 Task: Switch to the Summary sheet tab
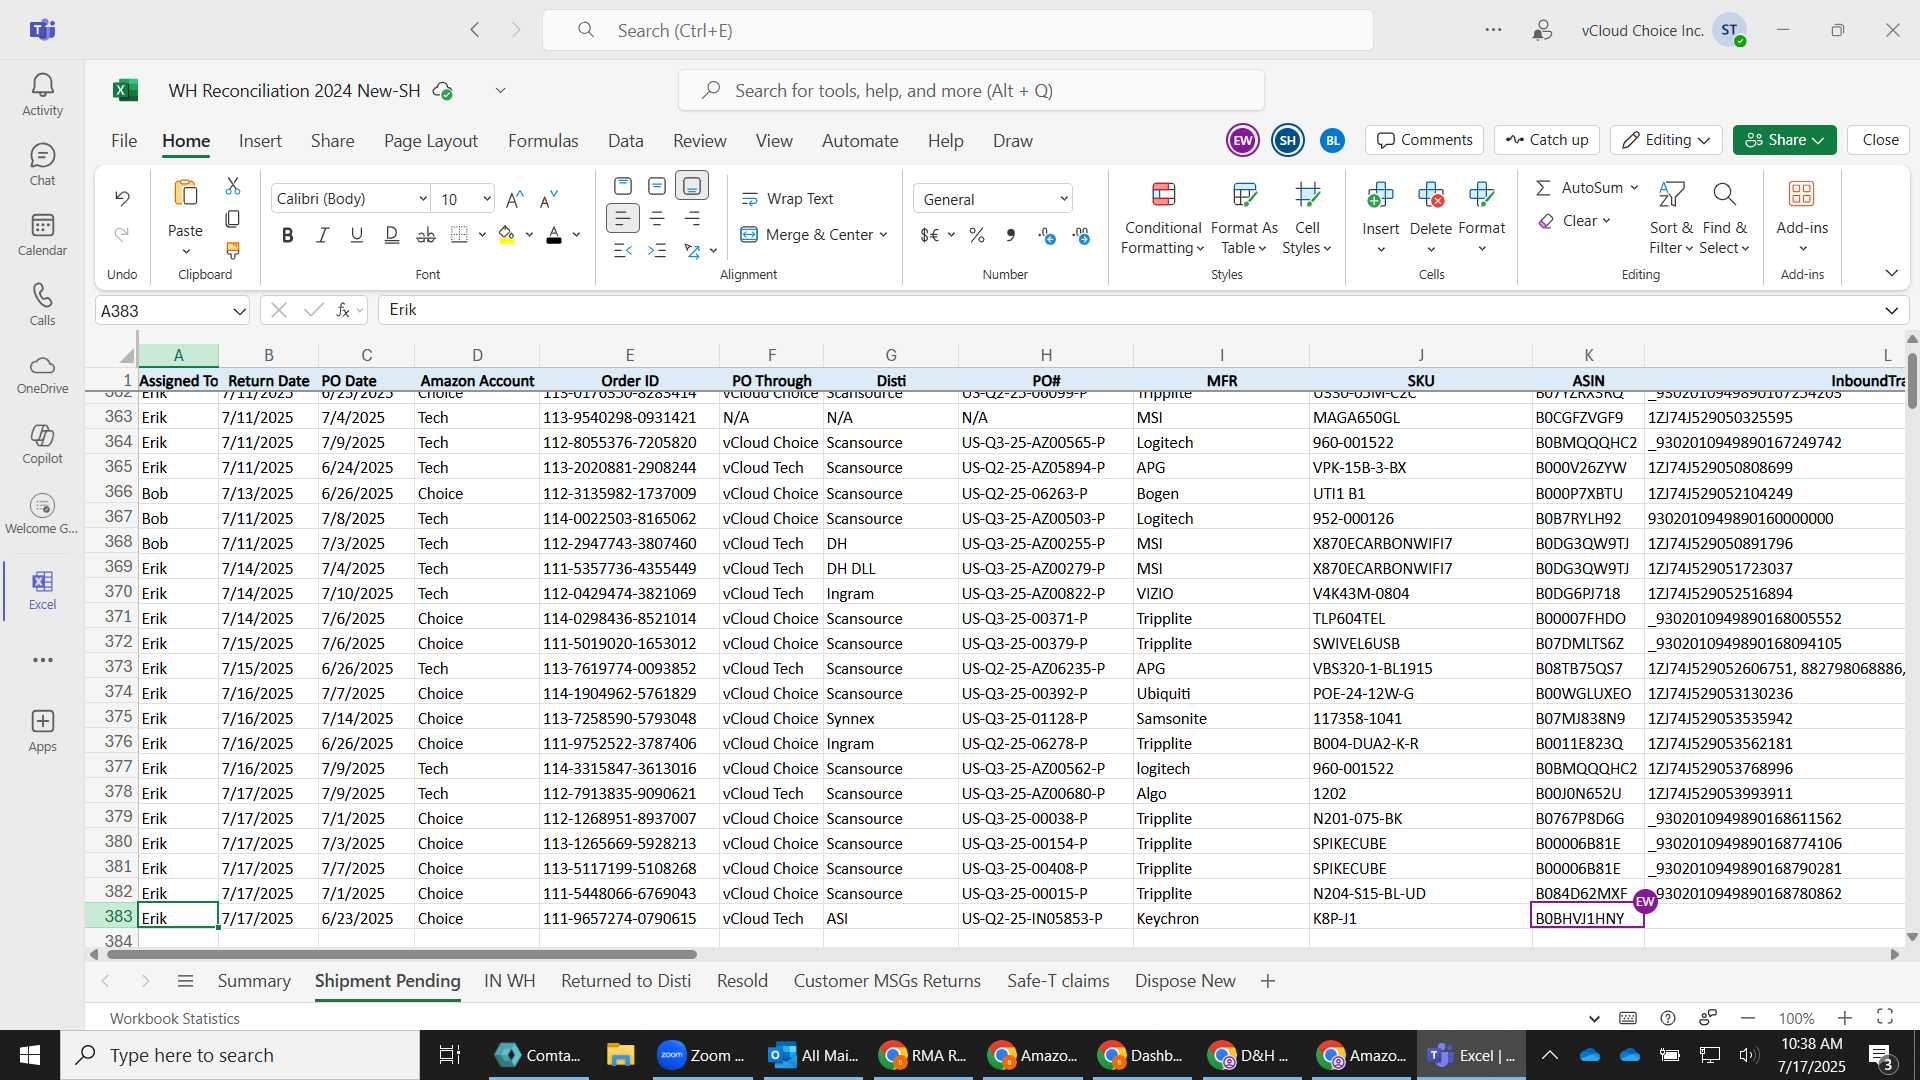pos(254,981)
